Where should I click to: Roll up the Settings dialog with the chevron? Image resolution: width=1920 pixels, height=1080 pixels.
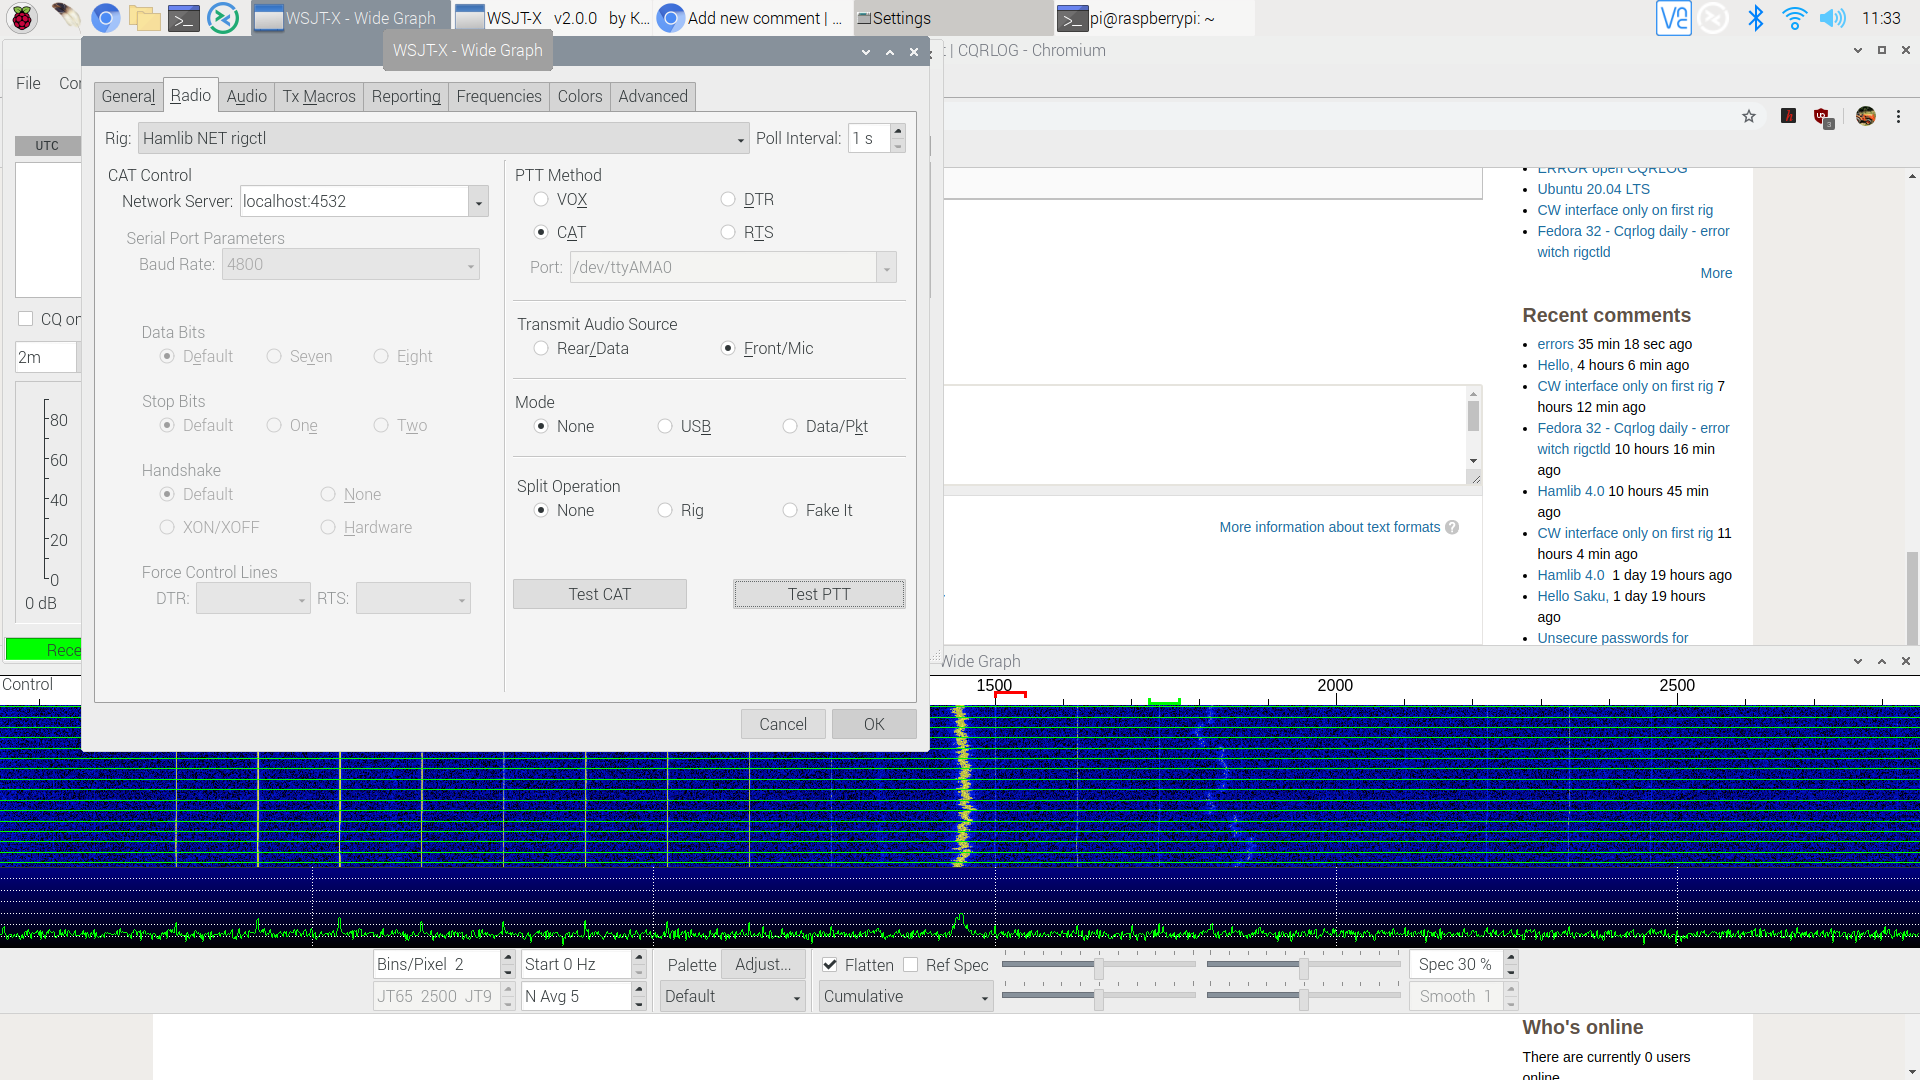coord(866,52)
